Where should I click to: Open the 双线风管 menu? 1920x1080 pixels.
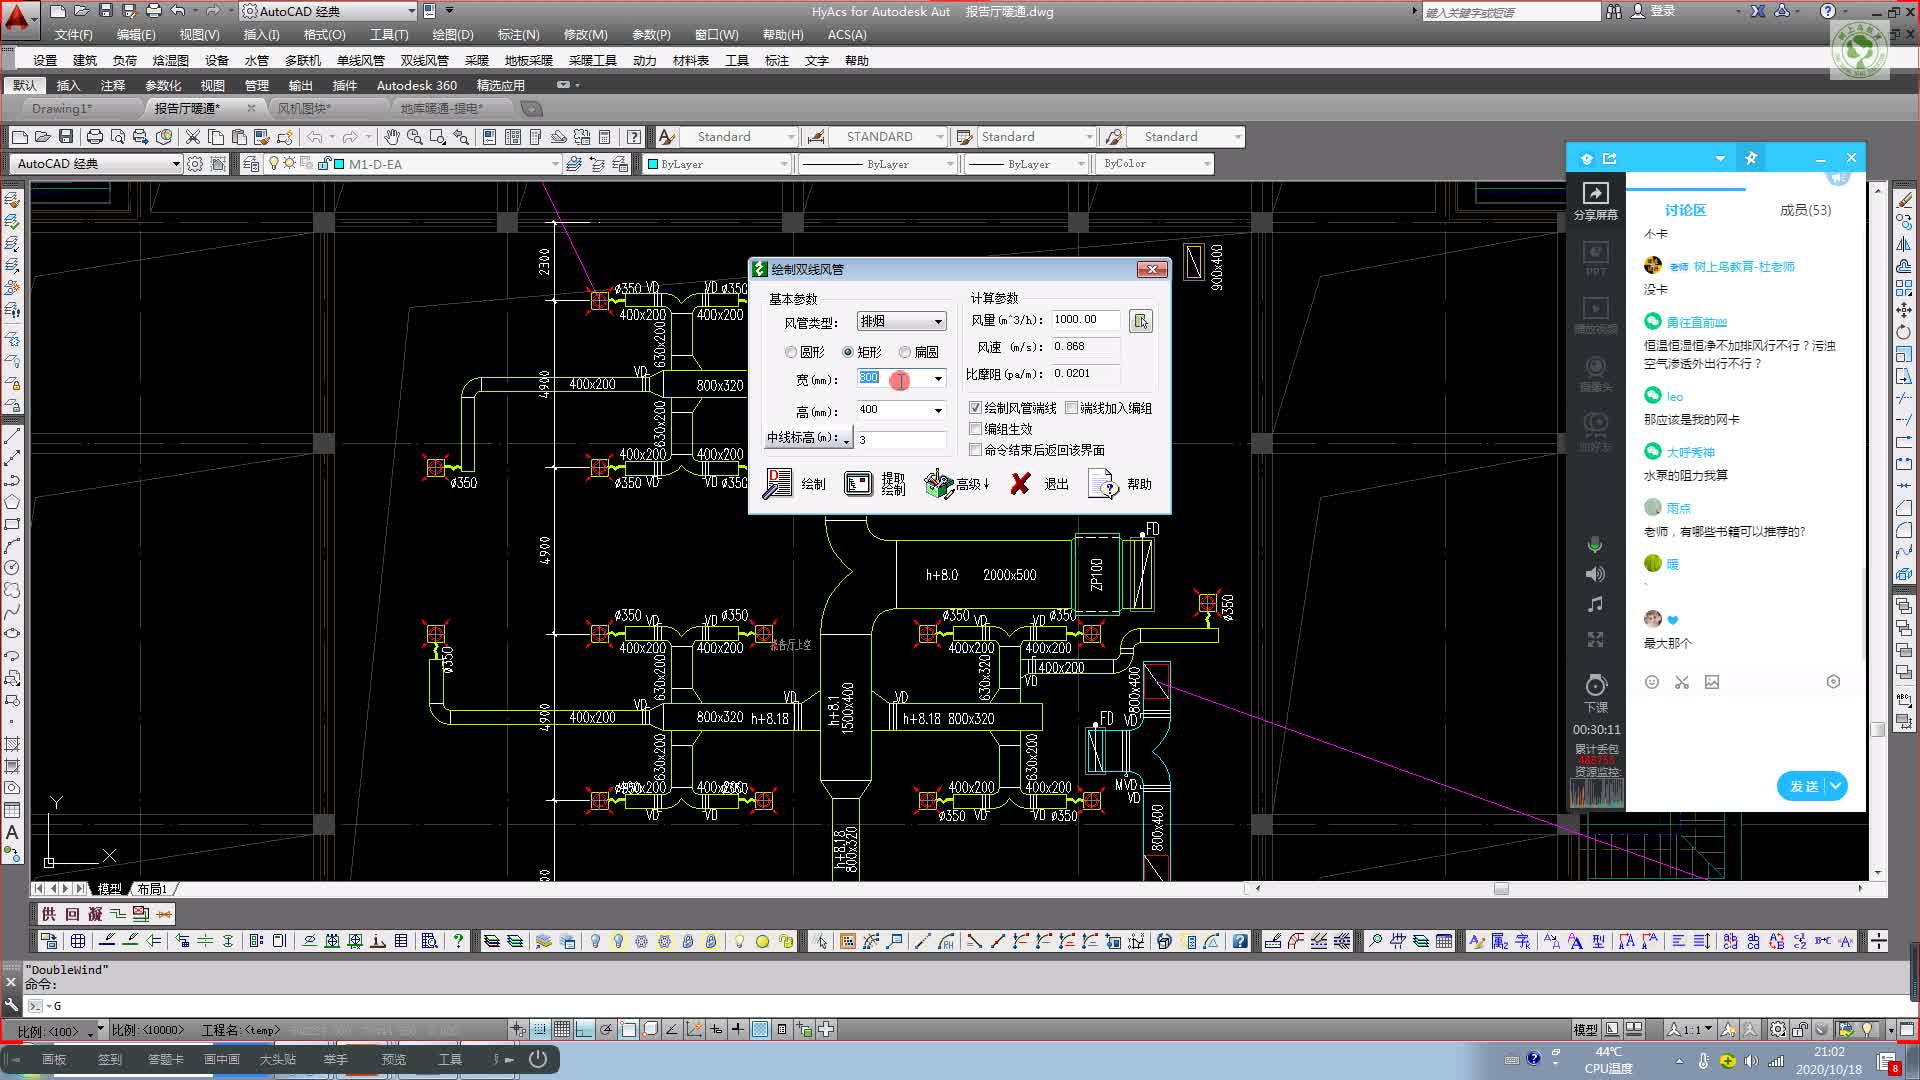point(424,61)
